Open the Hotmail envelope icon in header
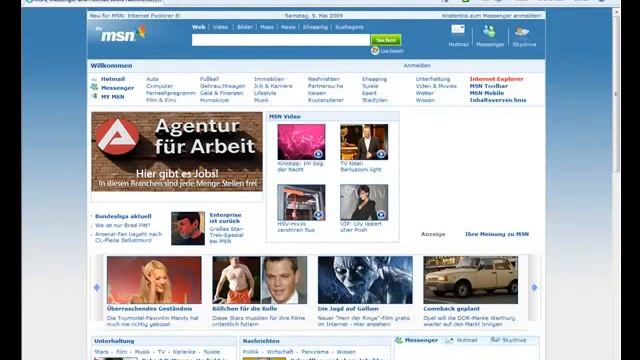The height and width of the screenshot is (360, 640). 458,29
